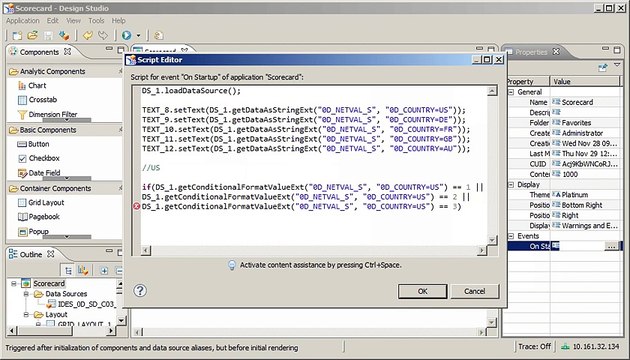
Task: Click Cancel in Script Editor
Action: pos(475,291)
